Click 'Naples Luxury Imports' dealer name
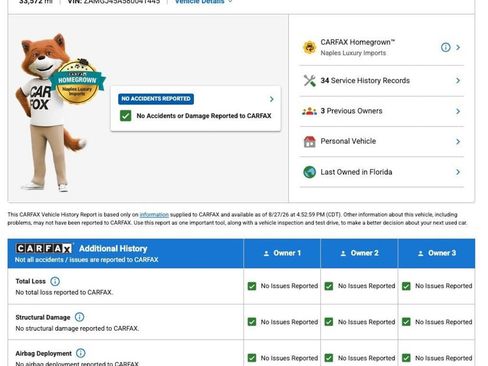The image size is (488, 366). (x=353, y=53)
